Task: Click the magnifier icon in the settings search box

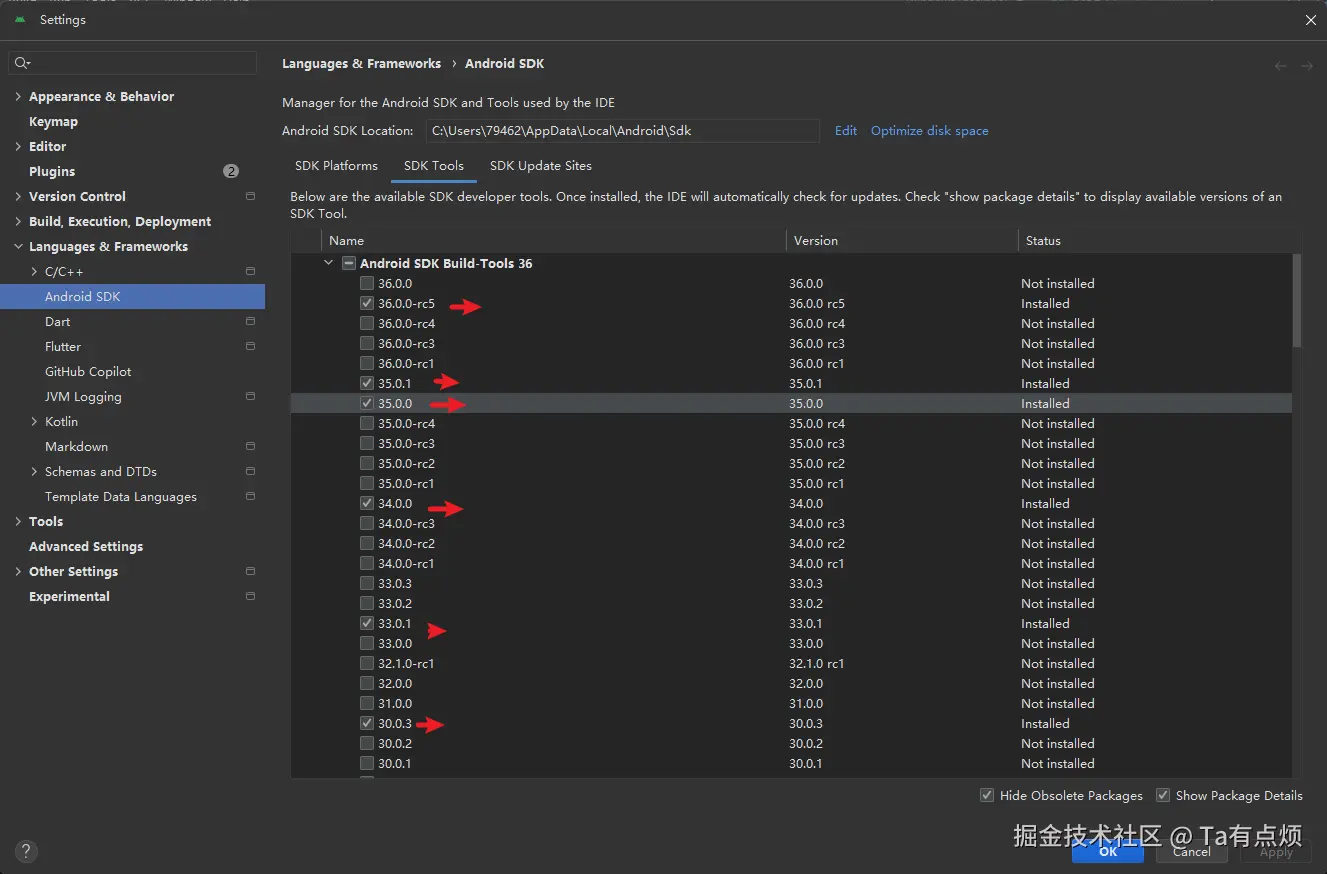Action: pyautogui.click(x=22, y=63)
